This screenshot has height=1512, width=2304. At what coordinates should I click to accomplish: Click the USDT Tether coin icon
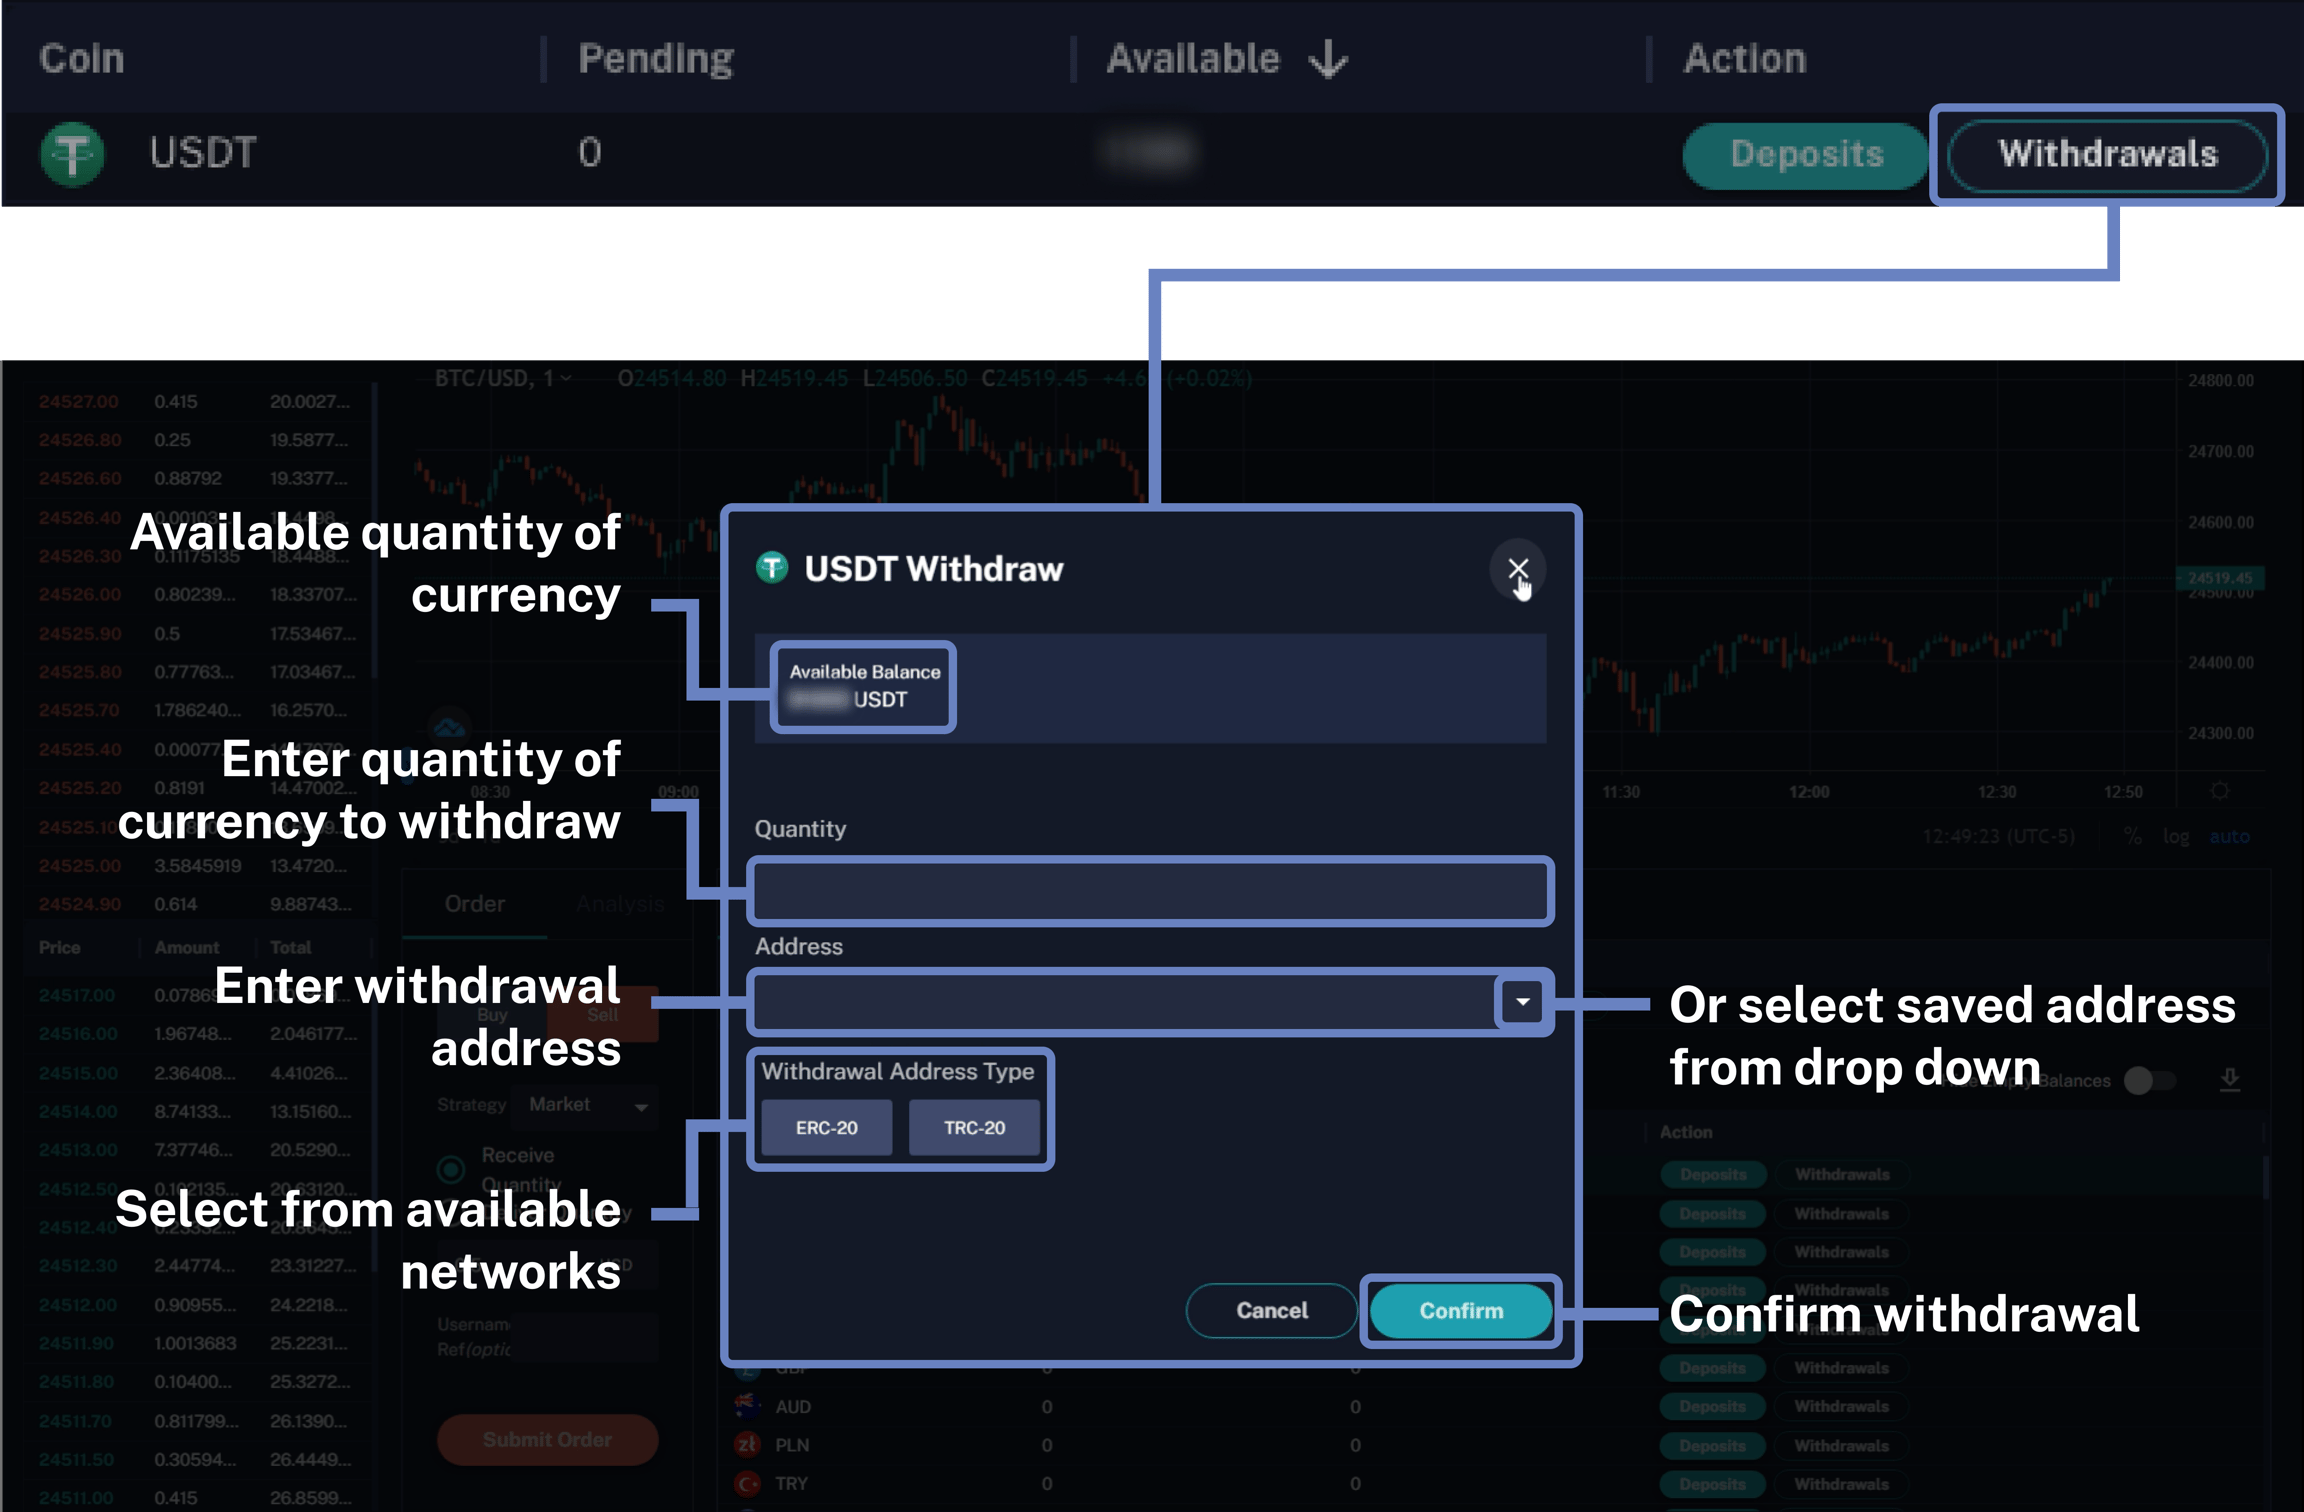point(72,153)
